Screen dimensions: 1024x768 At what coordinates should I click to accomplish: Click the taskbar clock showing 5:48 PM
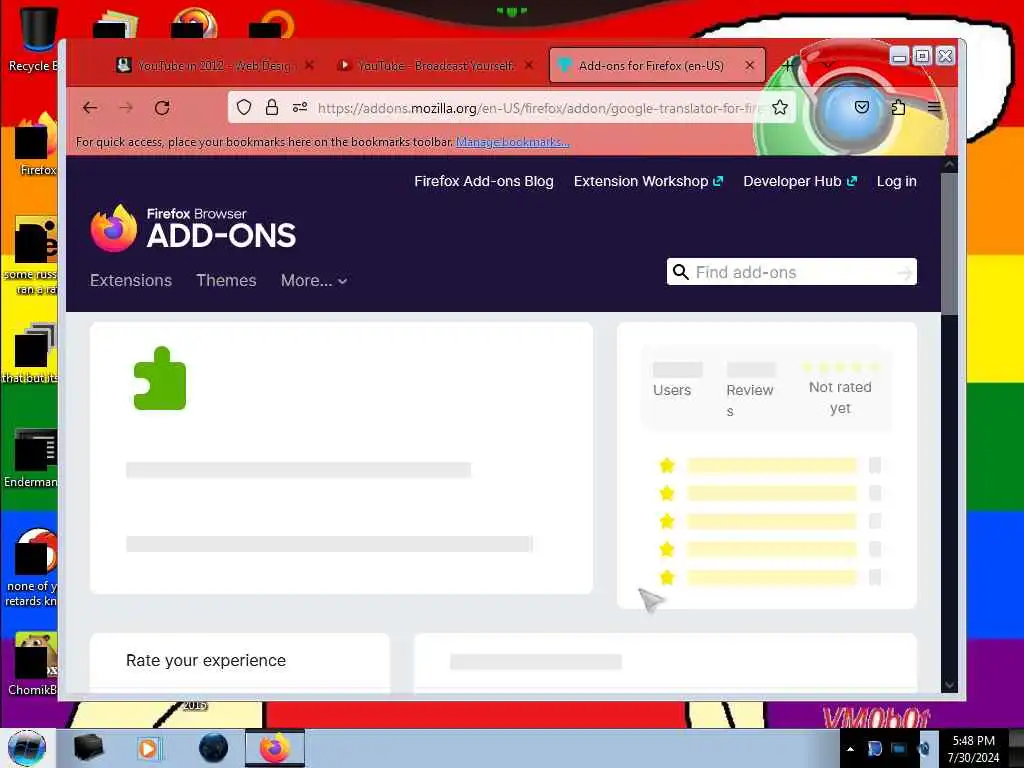point(973,749)
